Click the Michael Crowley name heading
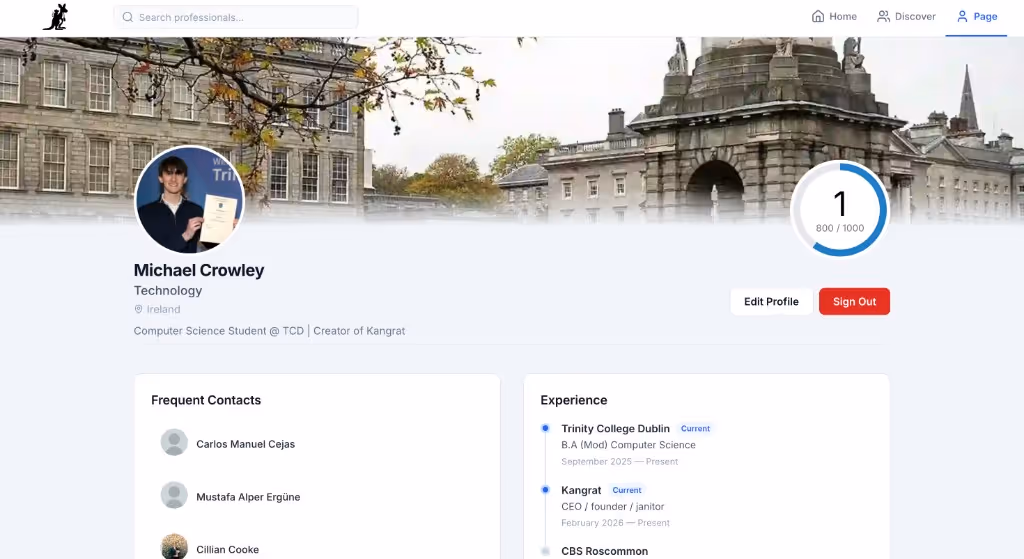This screenshot has height=559, width=1024. coord(199,270)
